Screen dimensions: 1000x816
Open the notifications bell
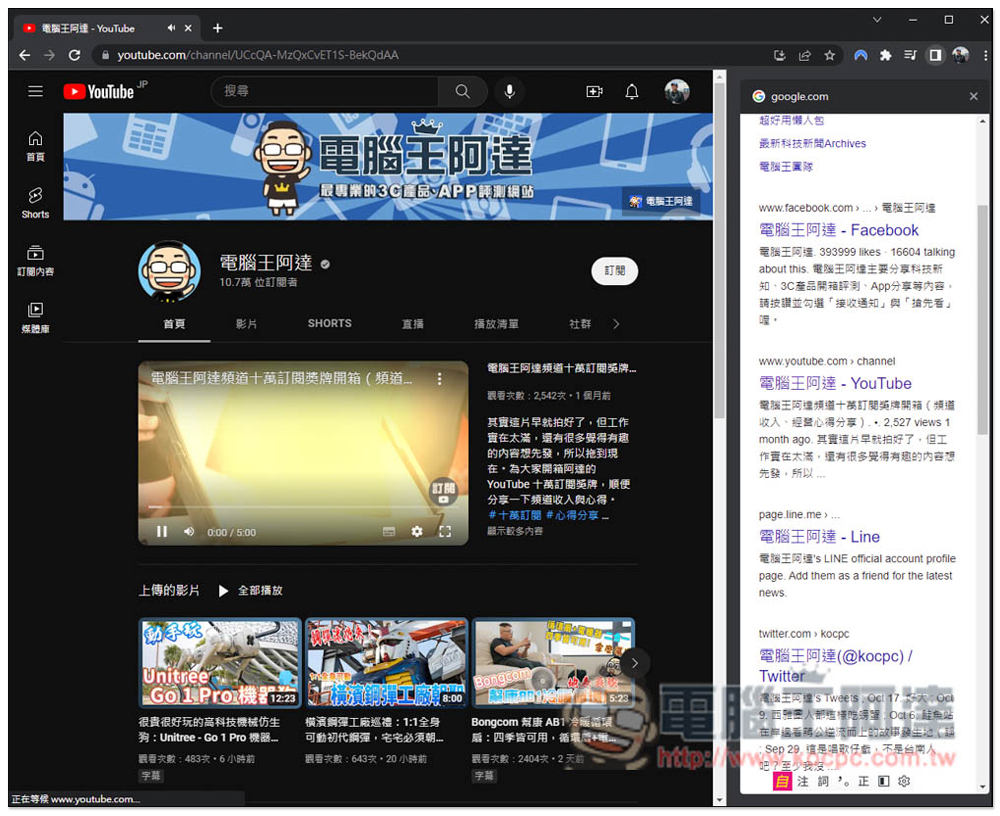tap(631, 92)
